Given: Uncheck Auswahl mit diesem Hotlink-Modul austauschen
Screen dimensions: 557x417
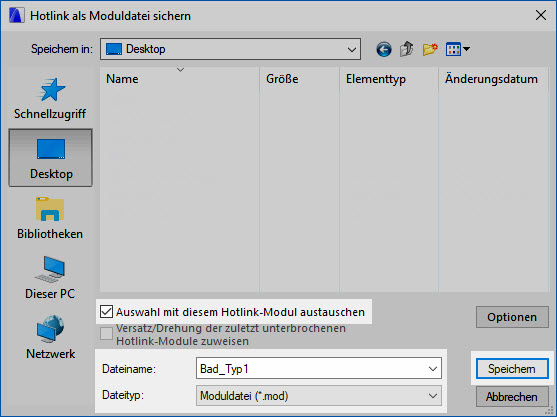Looking at the screenshot, I should [x=106, y=312].
